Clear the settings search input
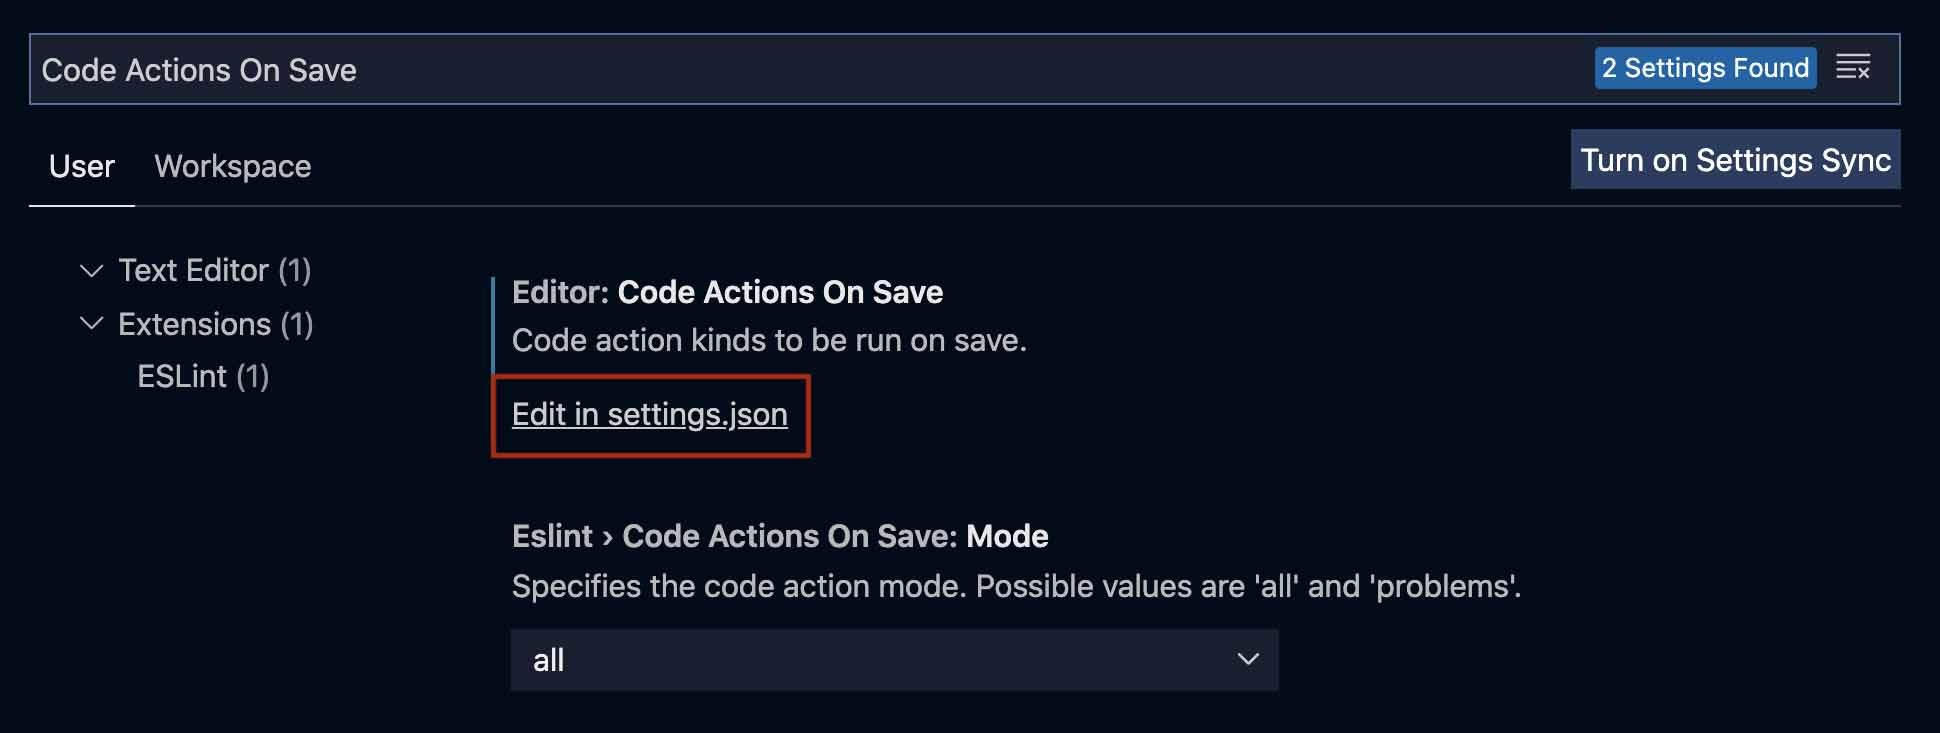Image resolution: width=1940 pixels, height=733 pixels. [x=1853, y=68]
